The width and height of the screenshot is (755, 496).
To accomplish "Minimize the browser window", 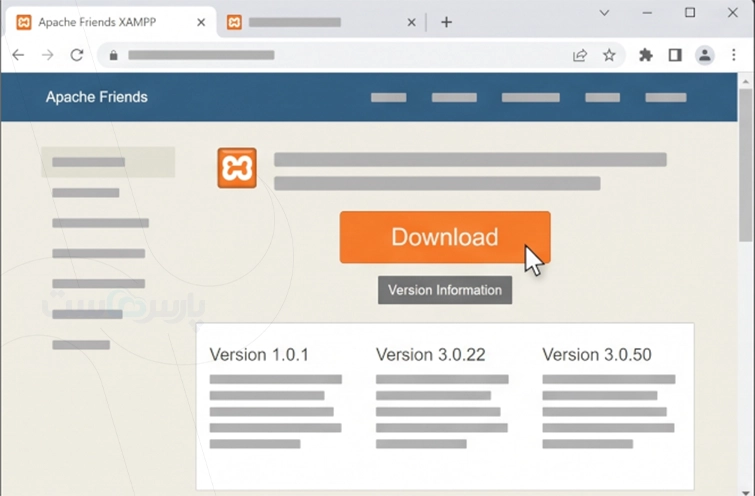I will pos(647,13).
